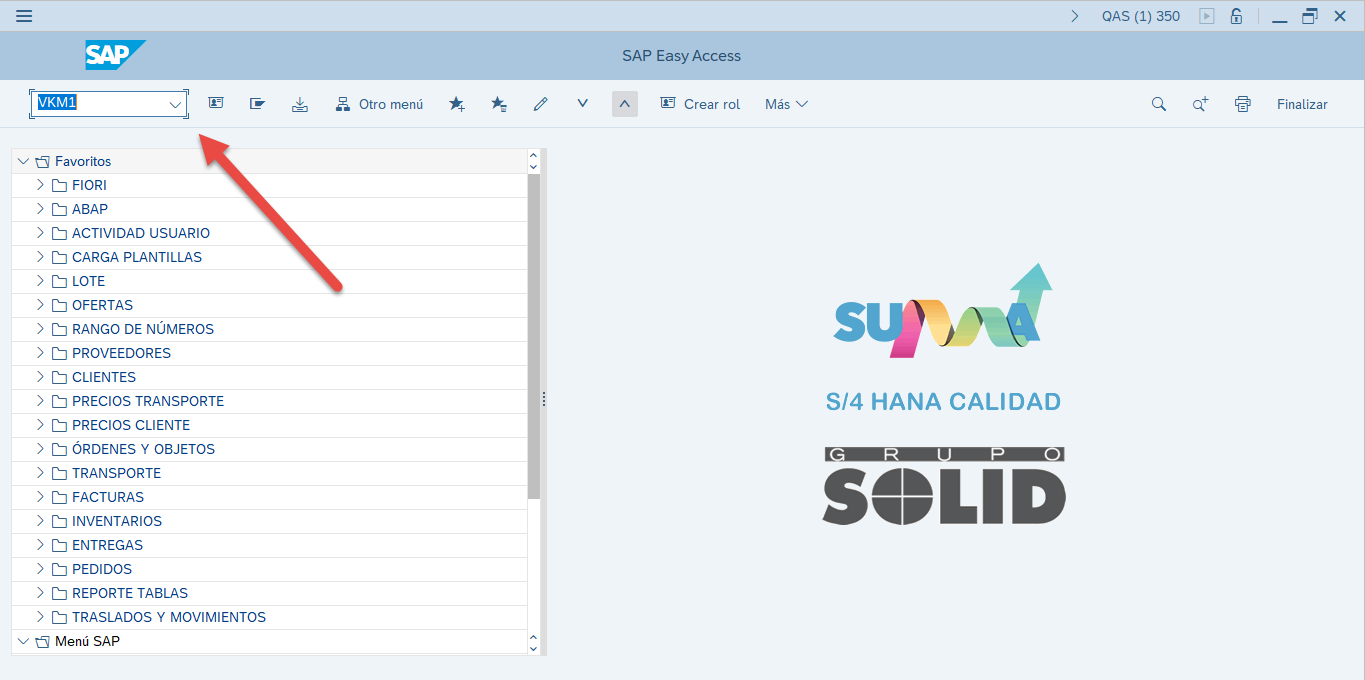The image size is (1365, 680).
Task: Click the magnifier search icon
Action: (x=1159, y=104)
